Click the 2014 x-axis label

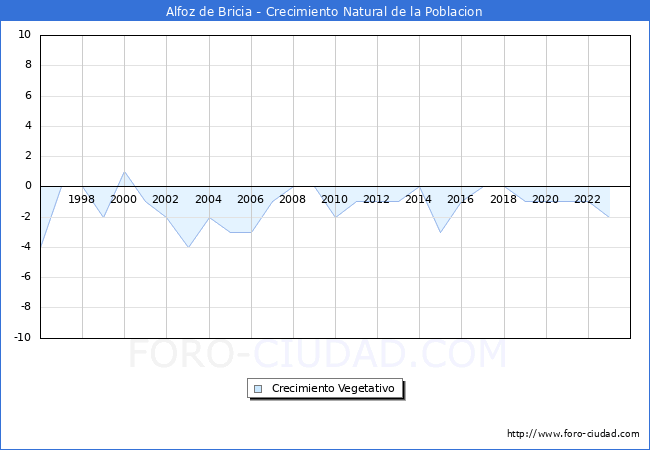point(418,199)
